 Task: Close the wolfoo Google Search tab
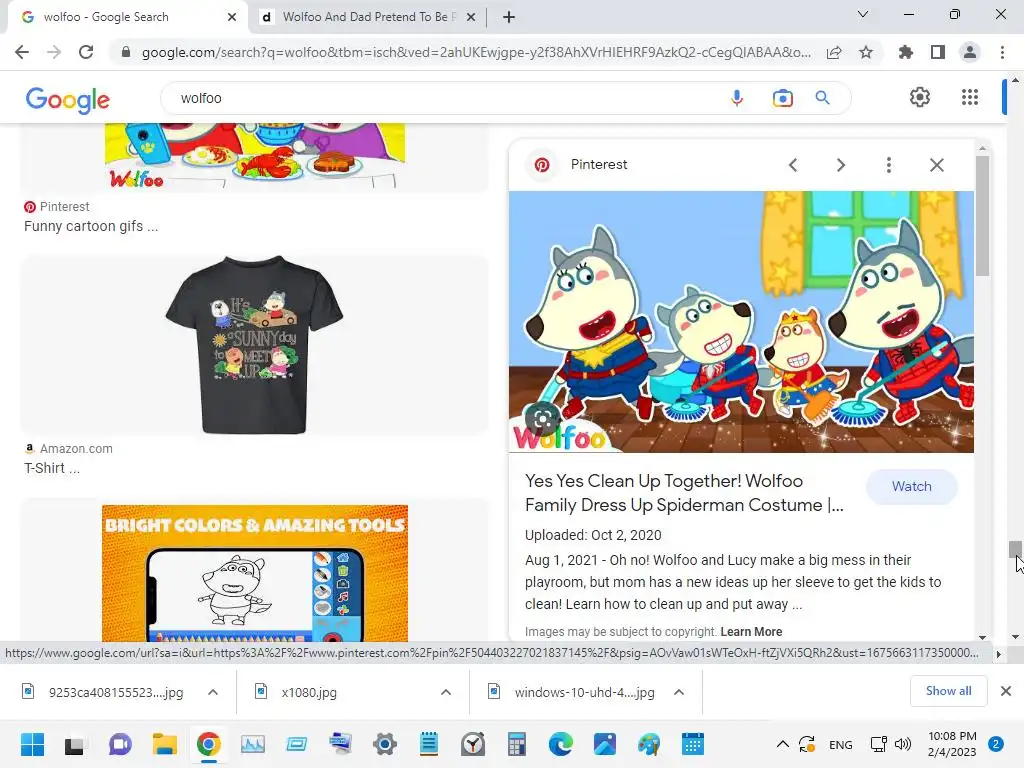tap(232, 17)
